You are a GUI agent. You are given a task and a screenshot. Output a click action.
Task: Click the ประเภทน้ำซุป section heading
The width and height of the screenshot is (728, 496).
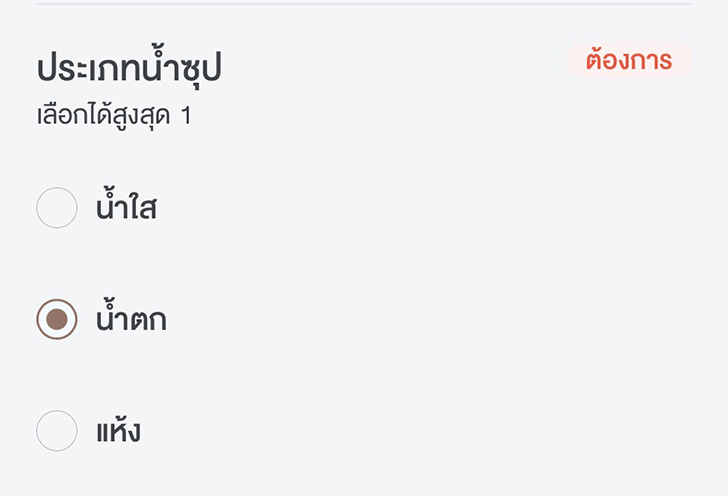tap(129, 68)
